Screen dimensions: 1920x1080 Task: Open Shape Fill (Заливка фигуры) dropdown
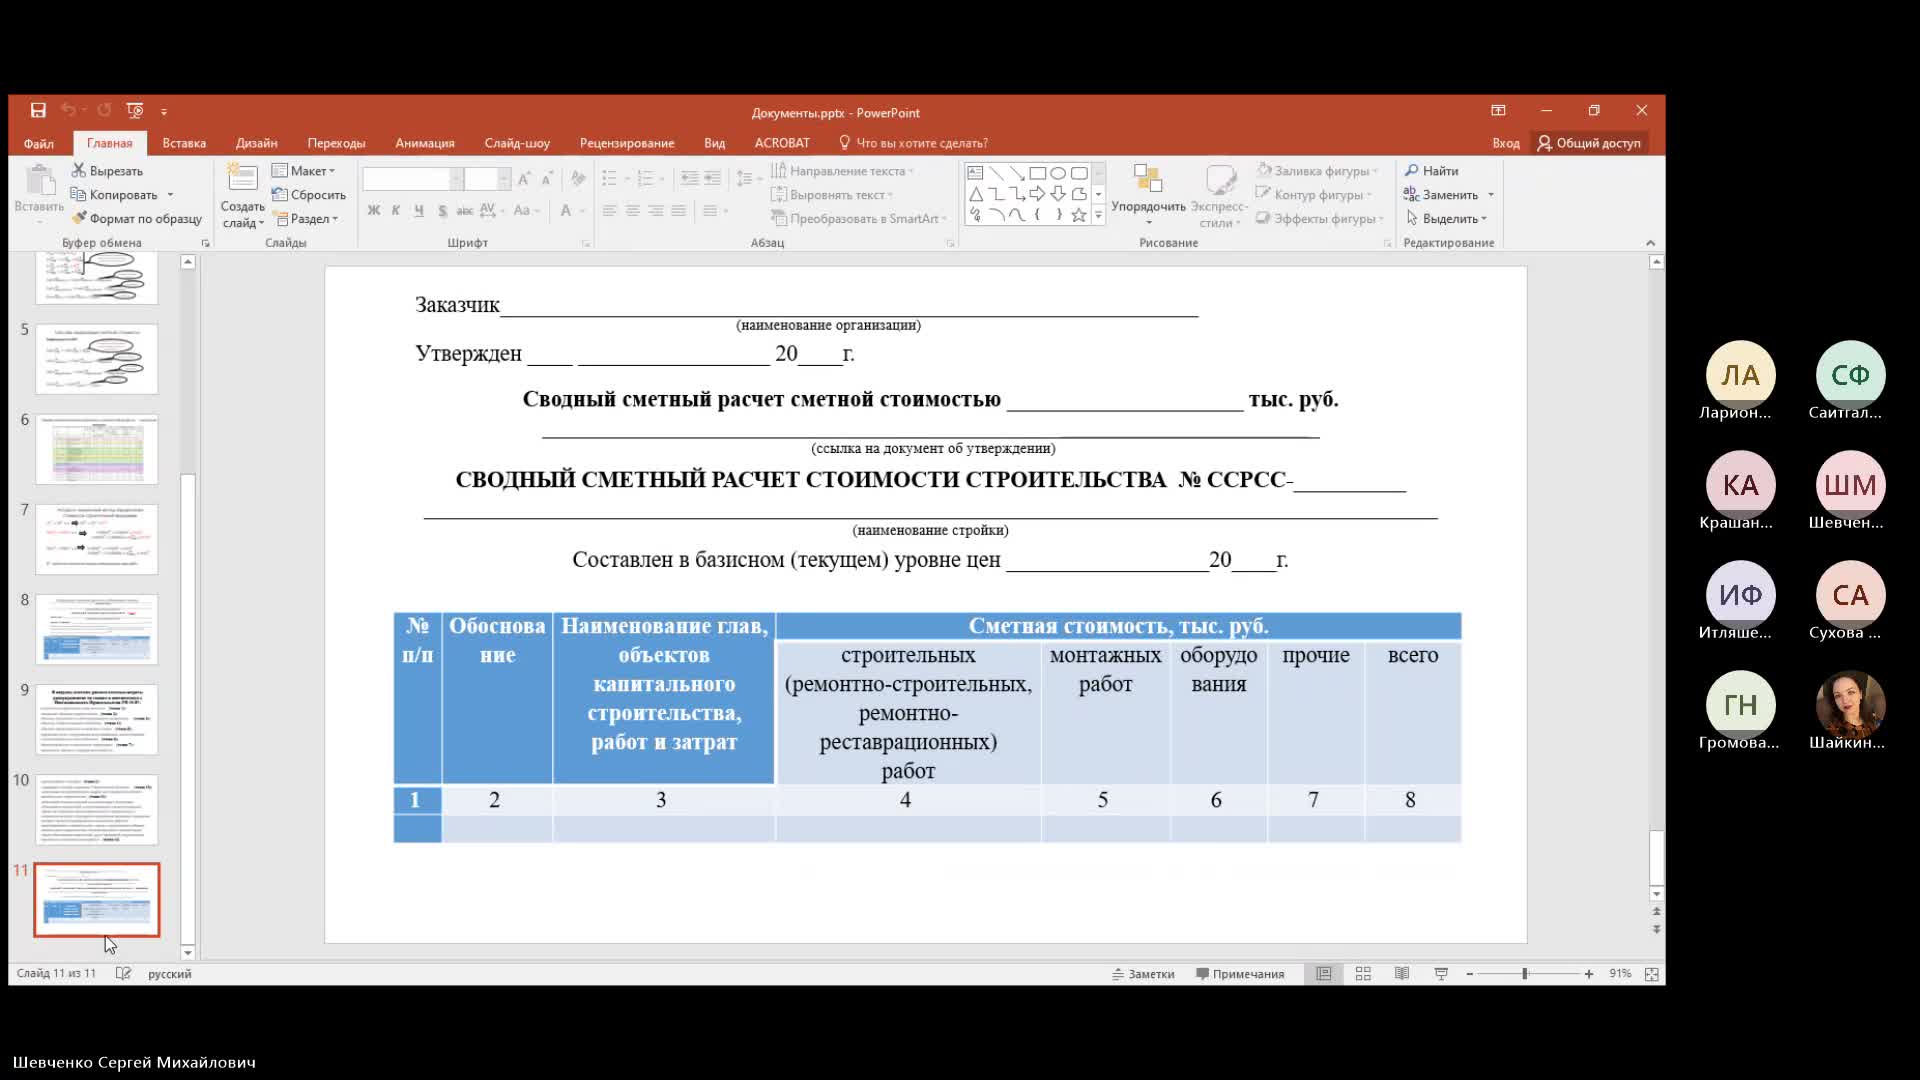tap(1318, 171)
